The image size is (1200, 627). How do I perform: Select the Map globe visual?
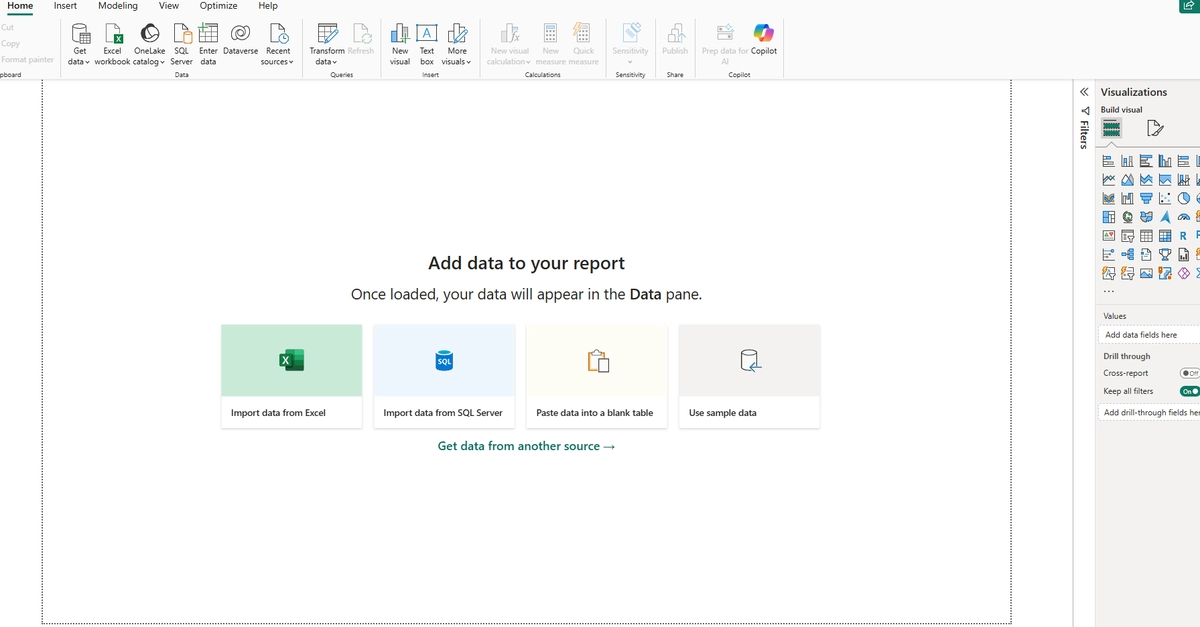(x=1127, y=217)
